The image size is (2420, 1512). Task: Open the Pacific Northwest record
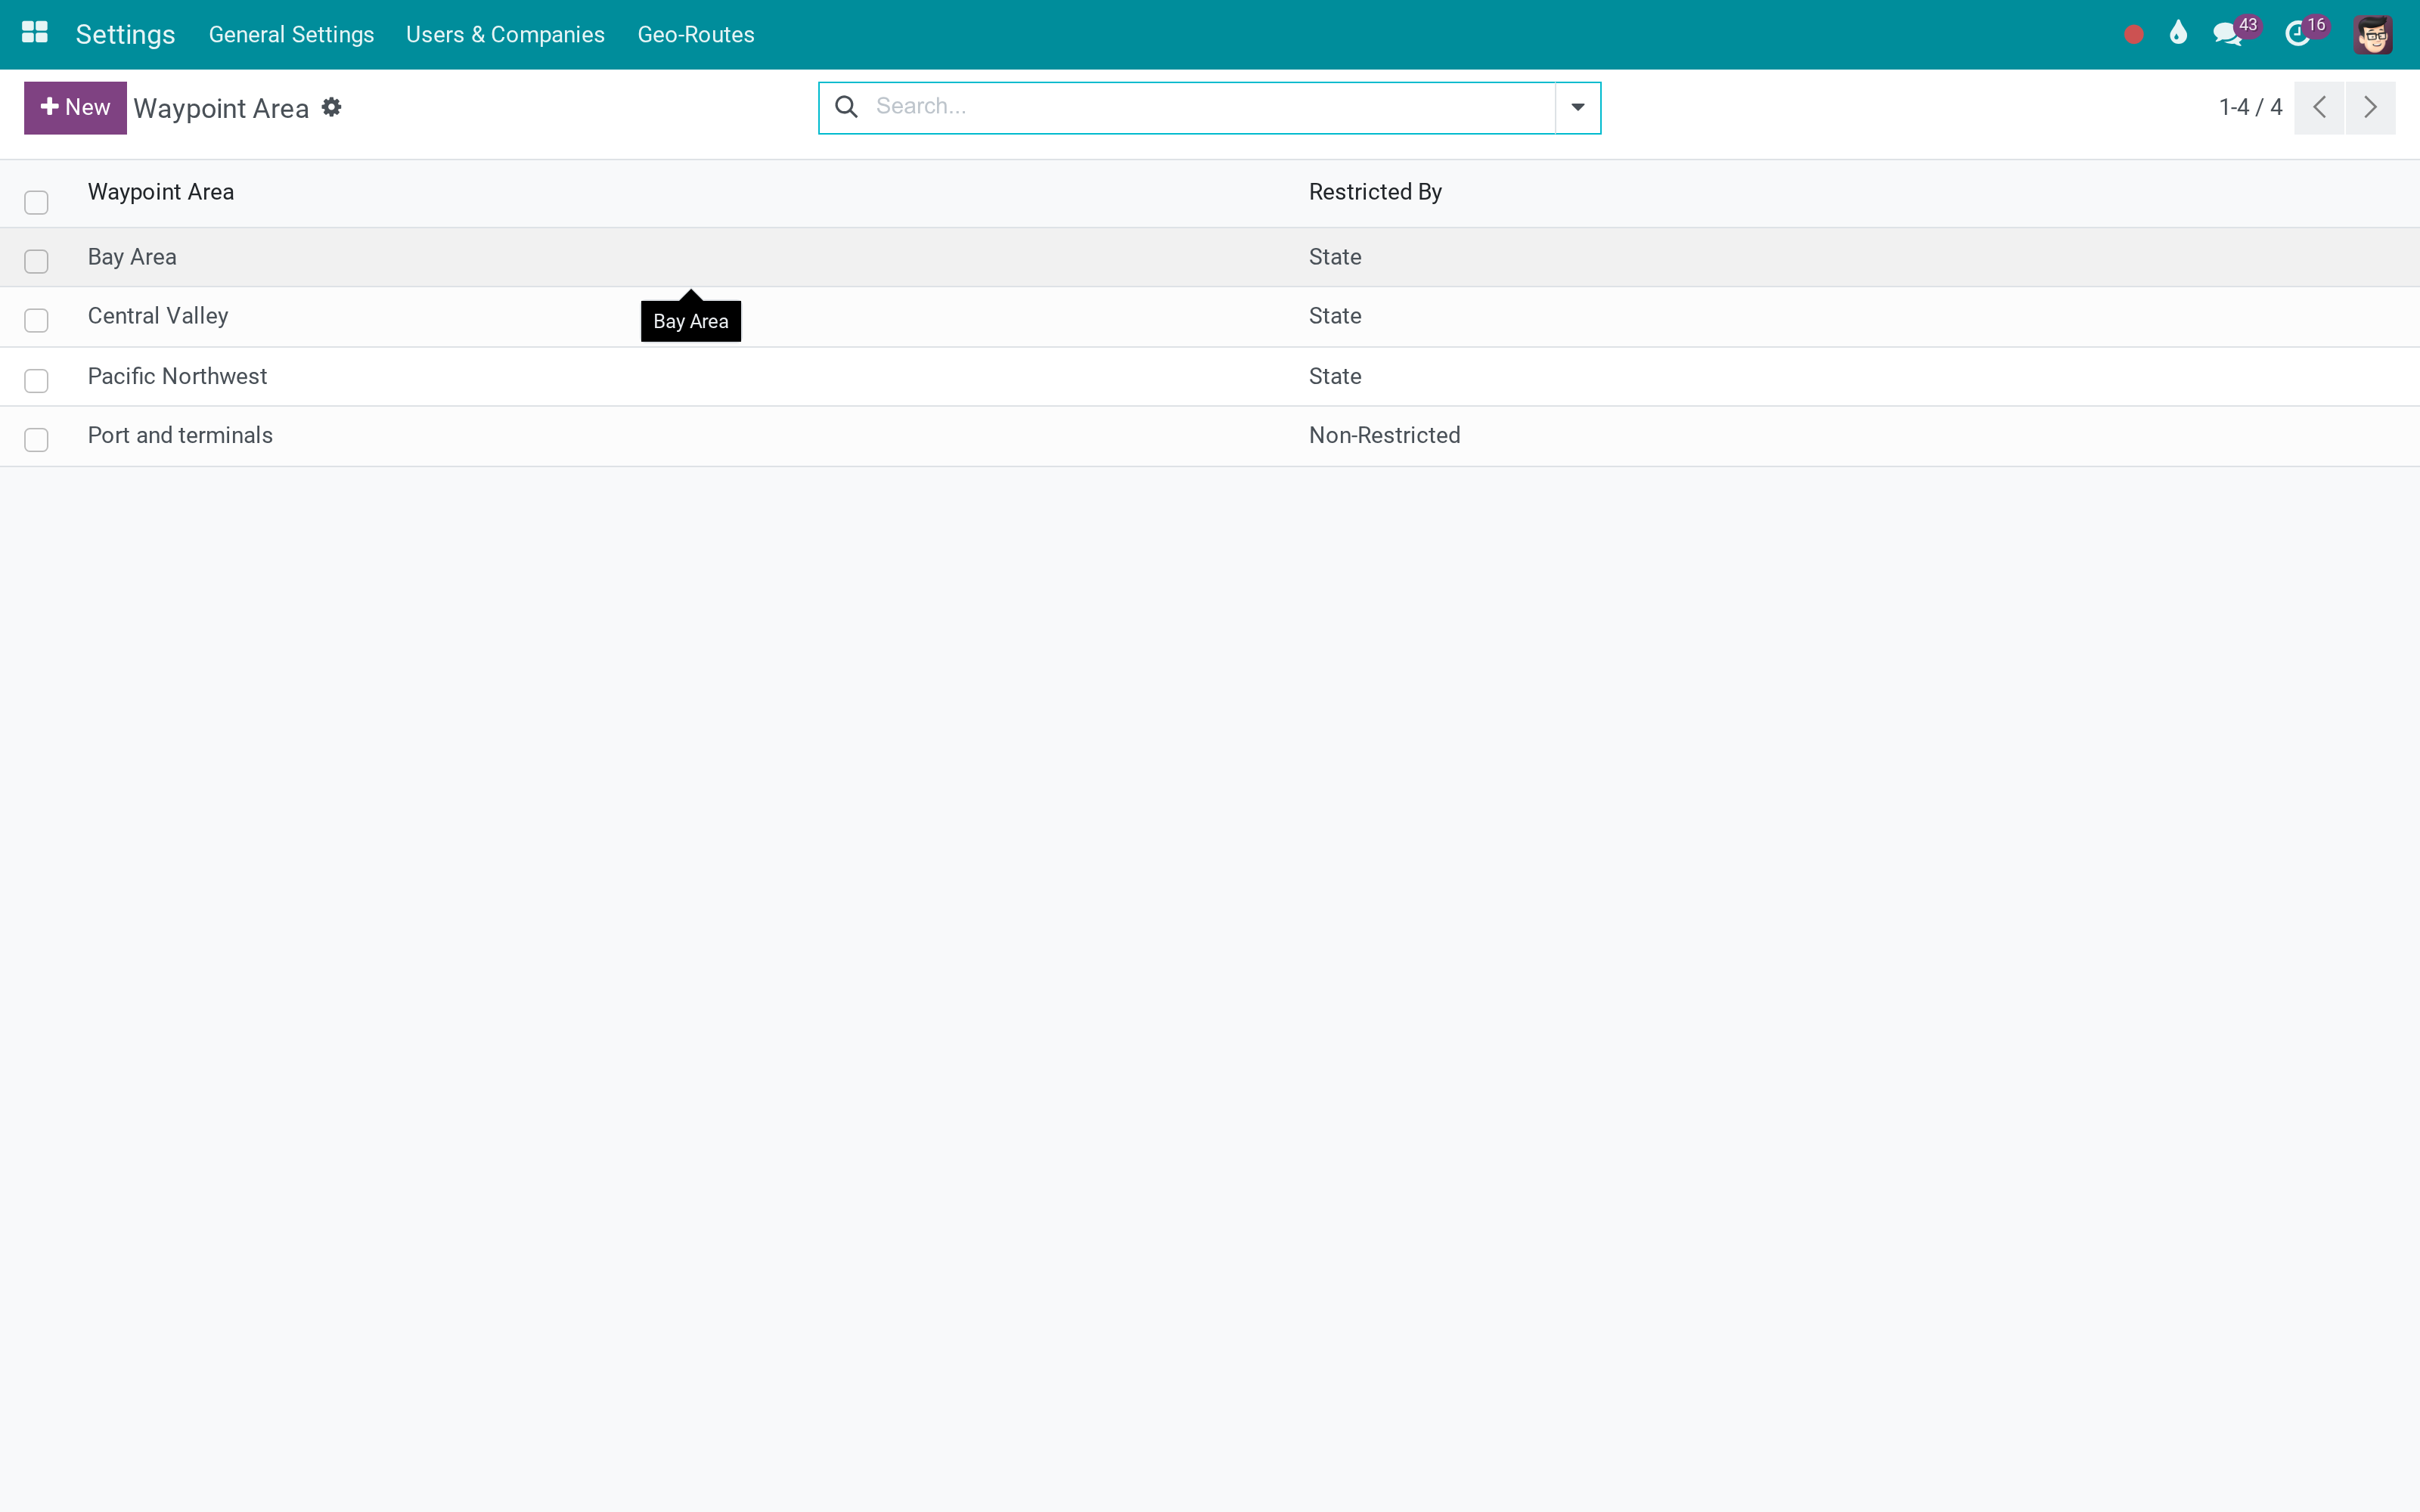(177, 376)
